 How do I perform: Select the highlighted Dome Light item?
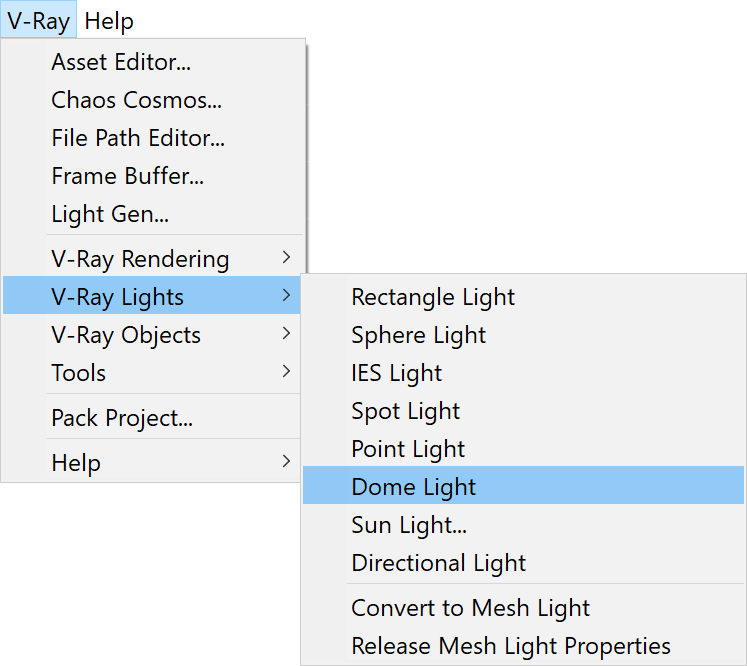pyautogui.click(x=523, y=485)
